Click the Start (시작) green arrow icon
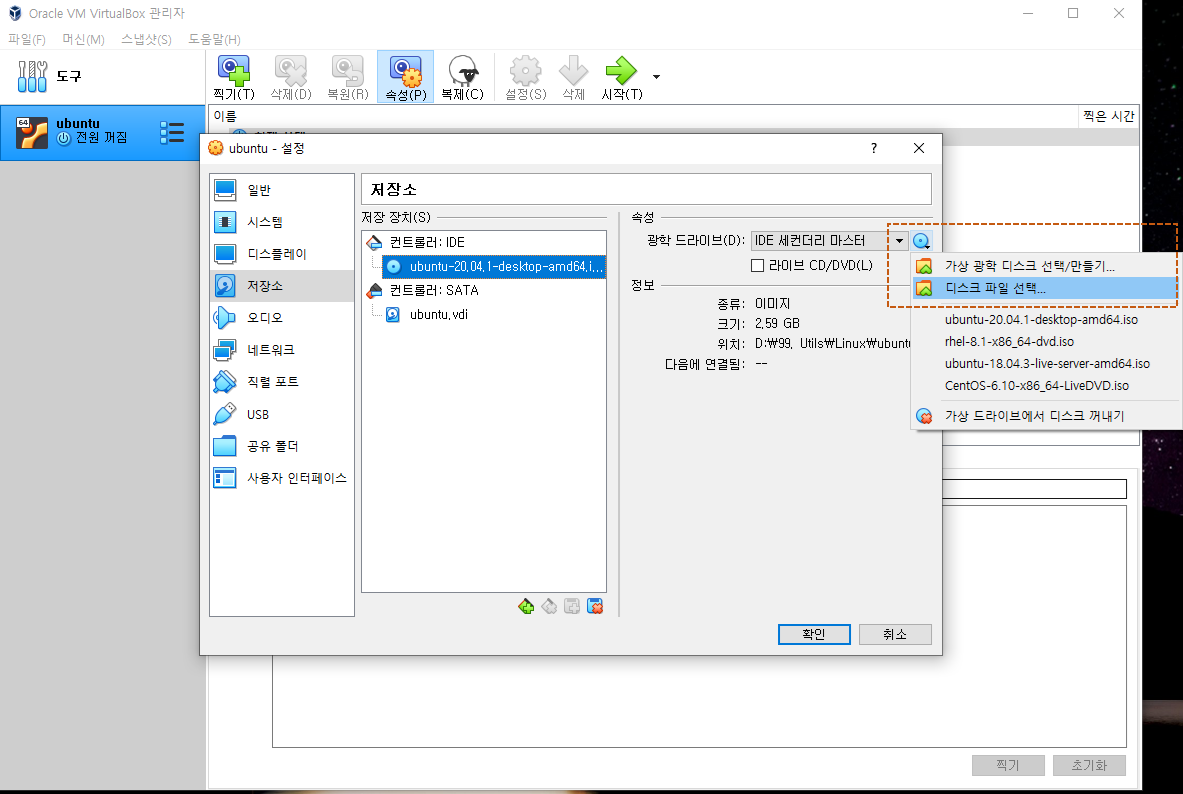 click(622, 77)
